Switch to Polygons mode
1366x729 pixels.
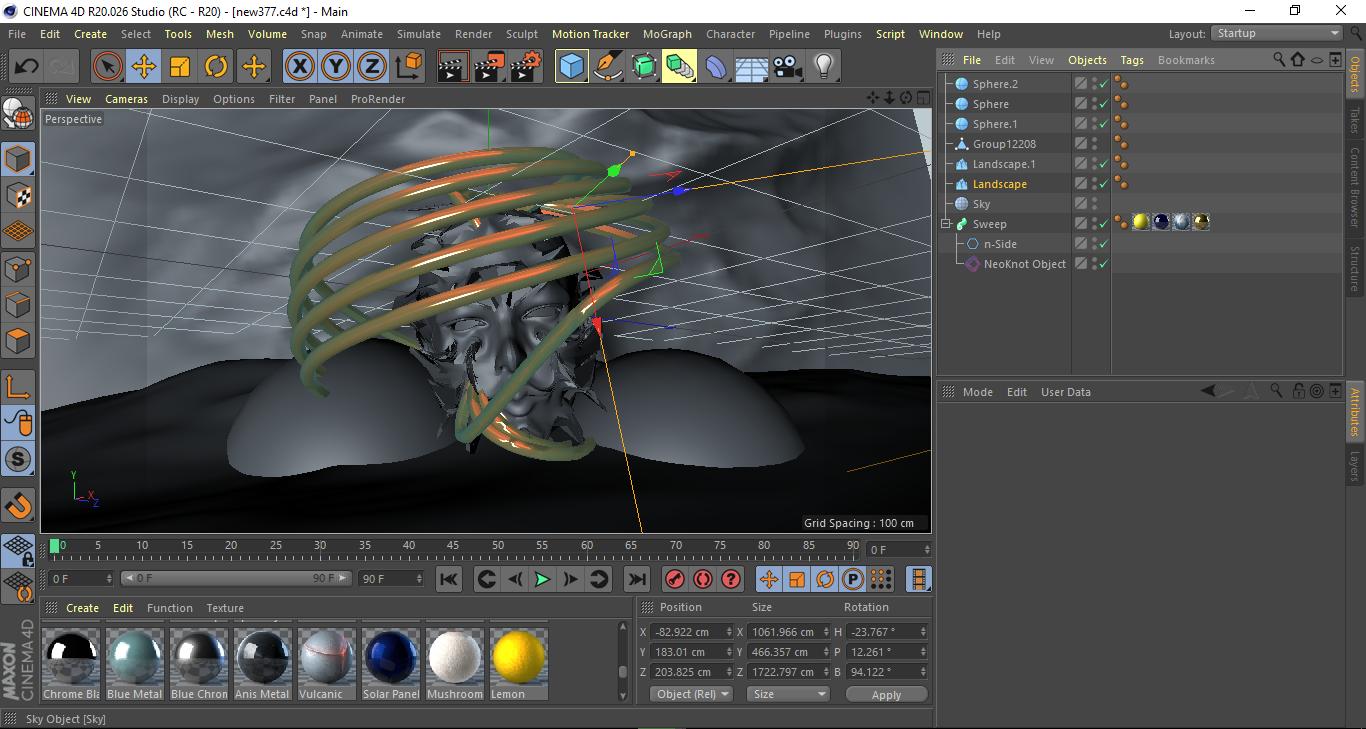click(18, 341)
